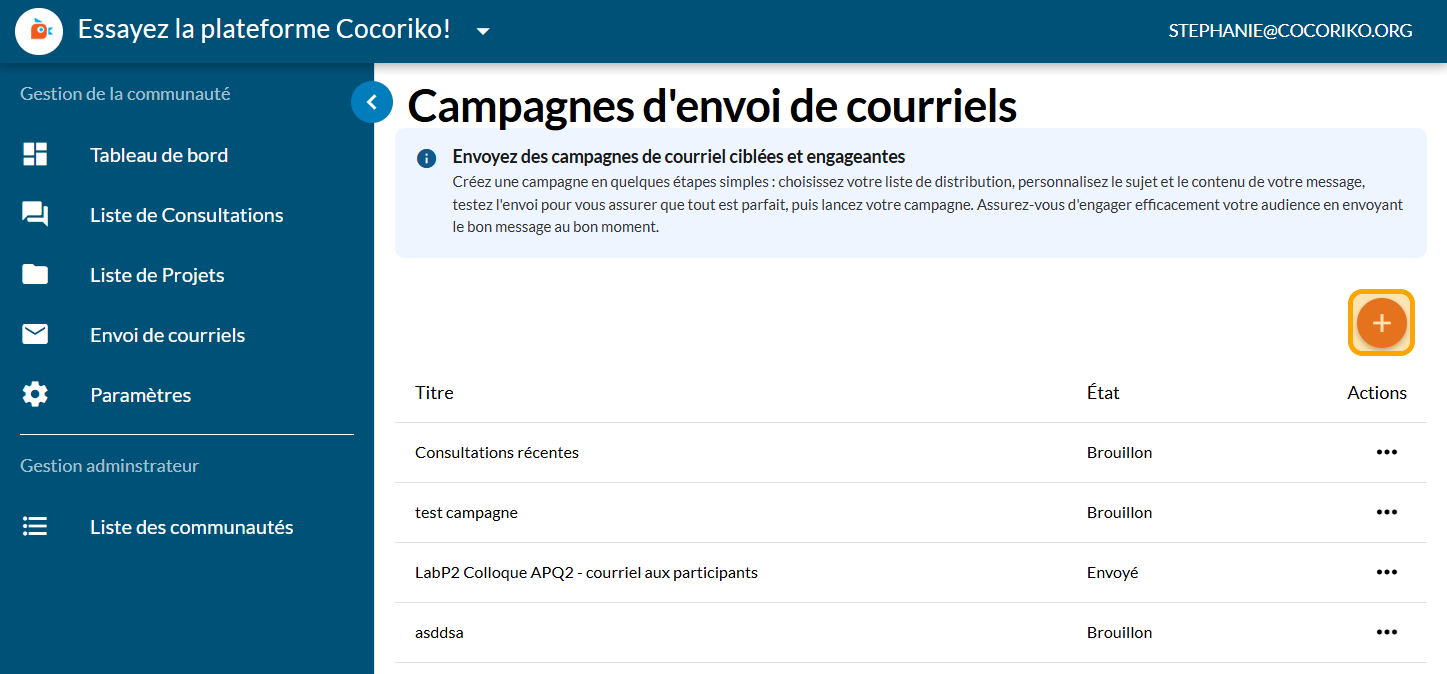Click the Liste de Projets folder icon
This screenshot has height=674, width=1447.
coord(35,275)
